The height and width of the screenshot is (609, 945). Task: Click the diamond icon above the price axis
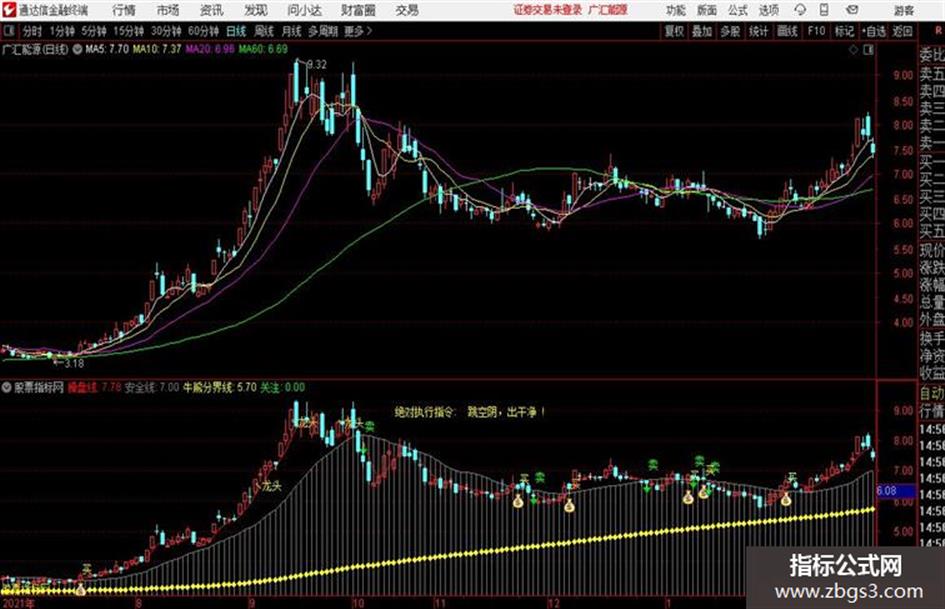853,50
